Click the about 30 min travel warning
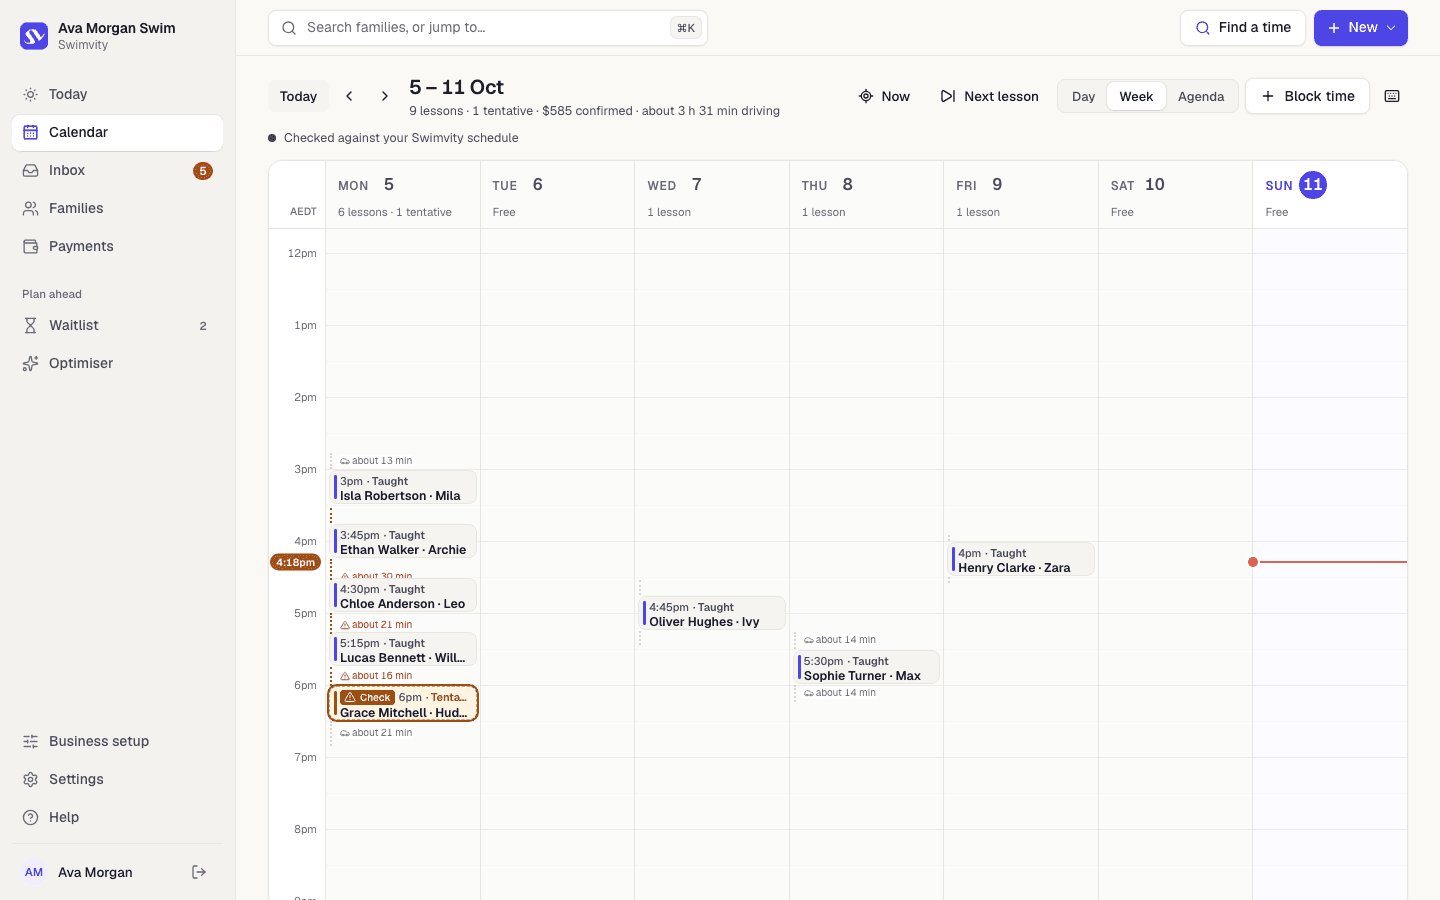1440x900 pixels. click(x=376, y=576)
